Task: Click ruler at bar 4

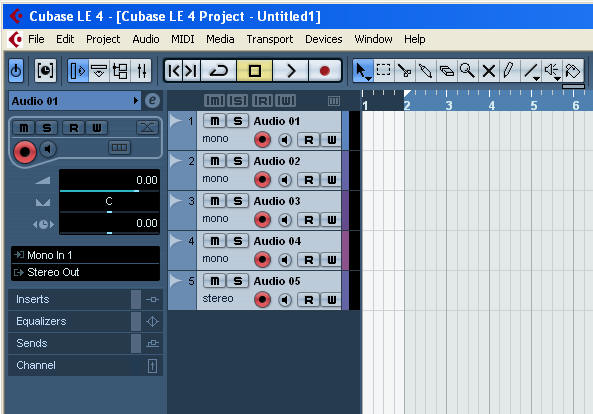Action: click(491, 105)
